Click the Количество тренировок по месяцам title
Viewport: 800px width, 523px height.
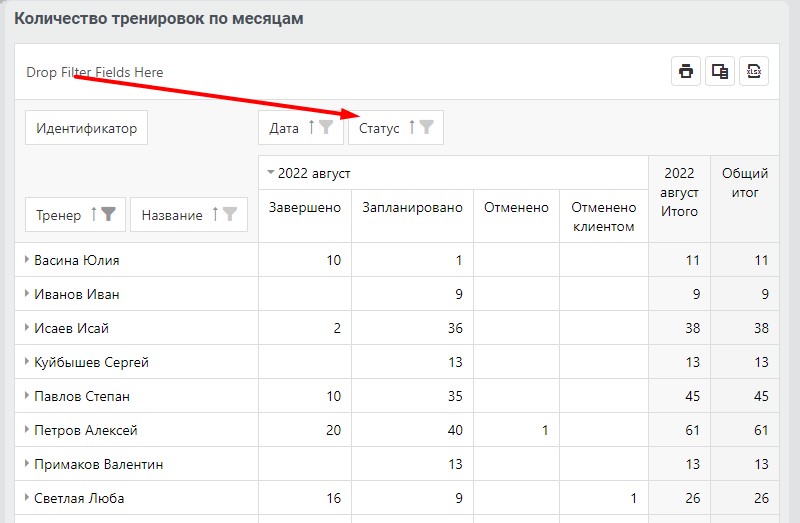click(159, 19)
